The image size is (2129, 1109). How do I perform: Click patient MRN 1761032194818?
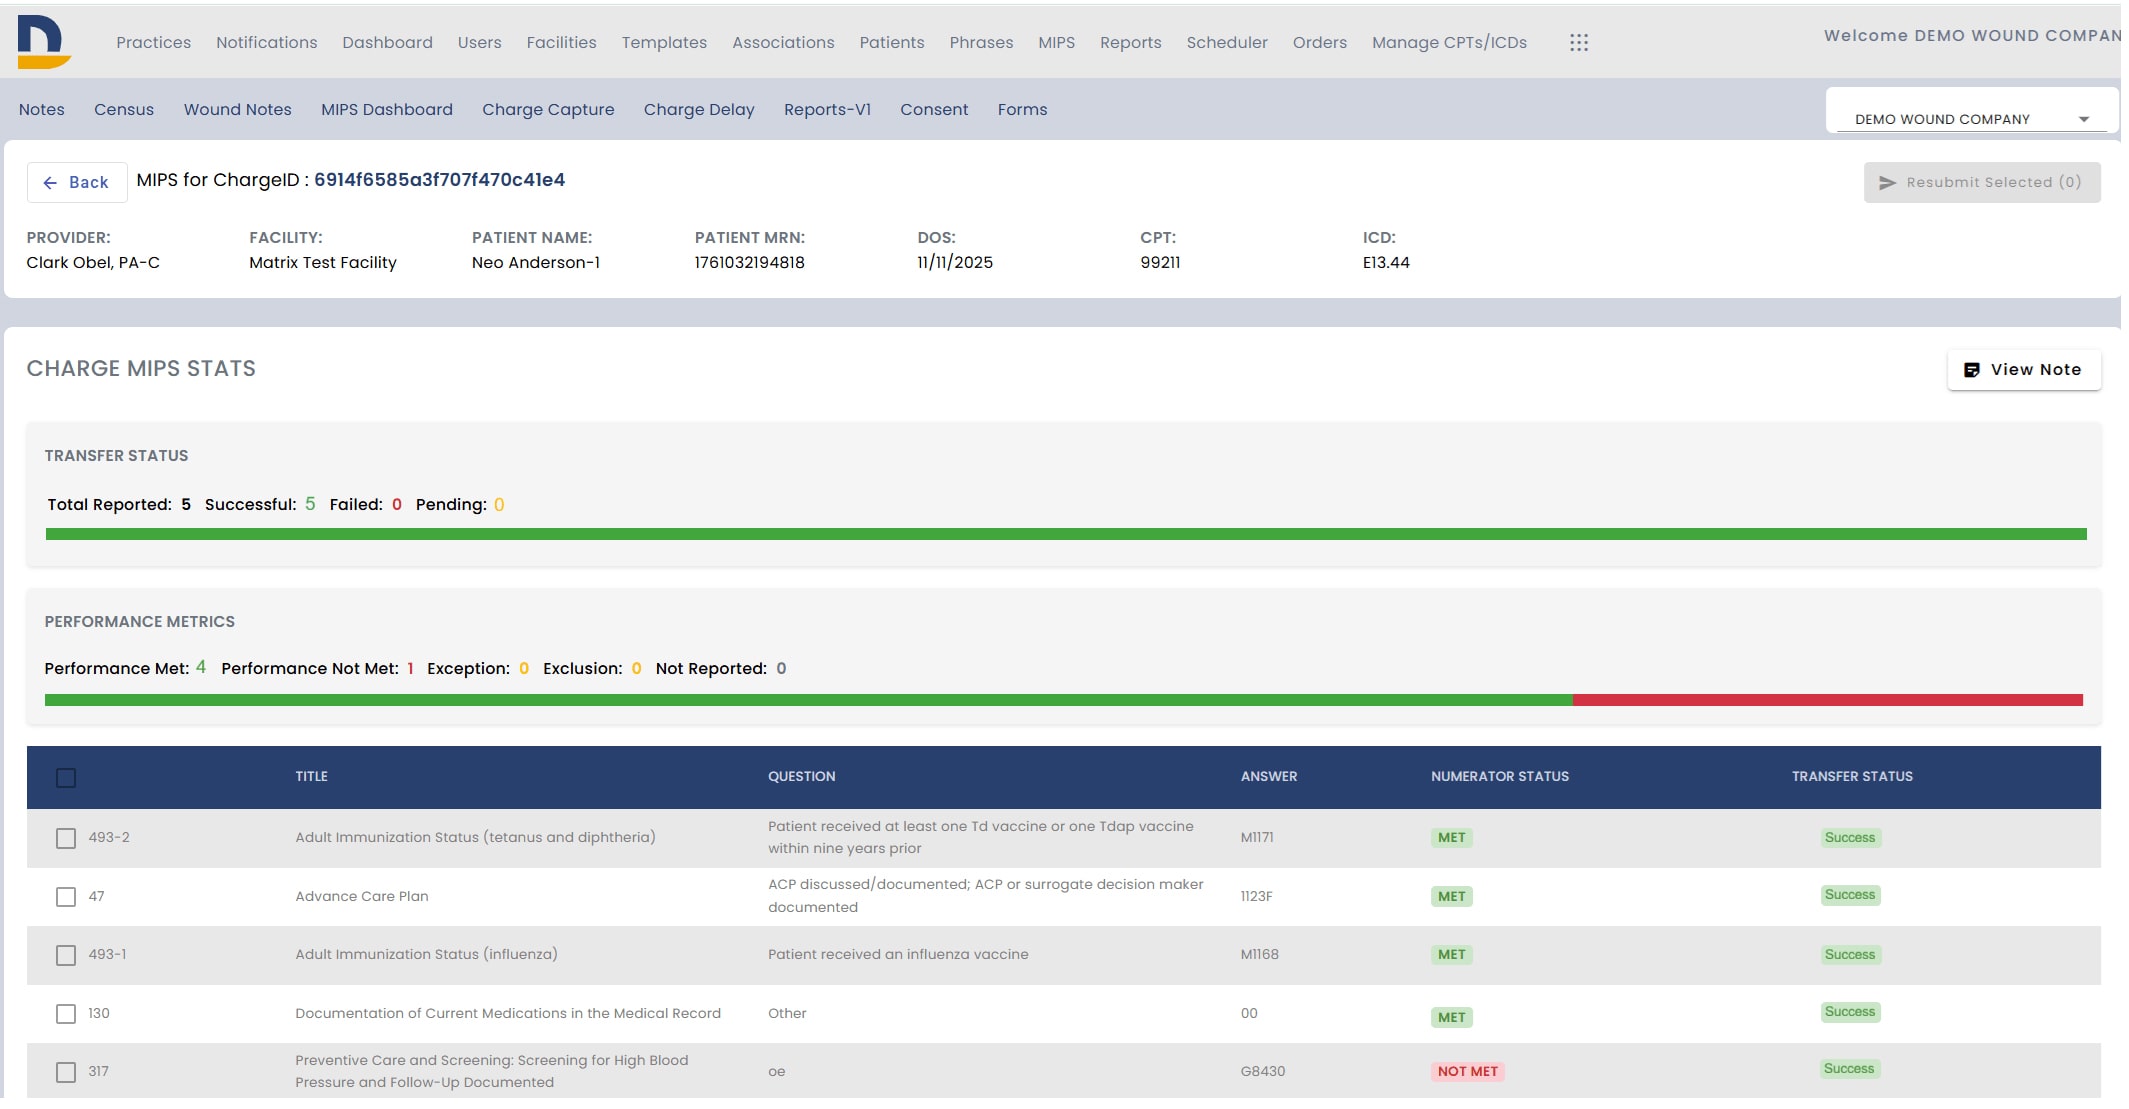click(749, 262)
